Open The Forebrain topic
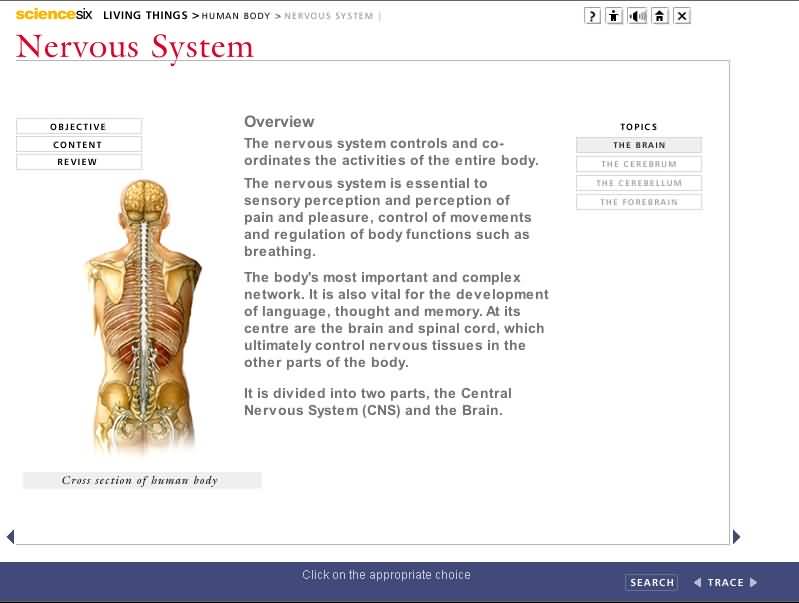Screen dimensions: 799x603 639,202
